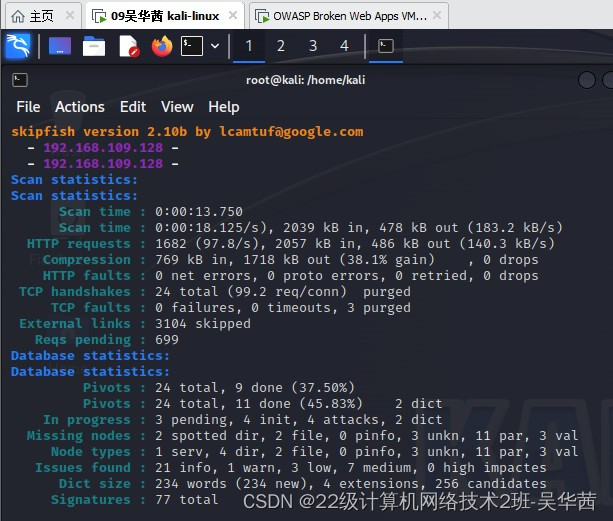Image resolution: width=613 pixels, height=521 pixels.
Task: Click Signatures value 77 total
Action: (x=187, y=500)
